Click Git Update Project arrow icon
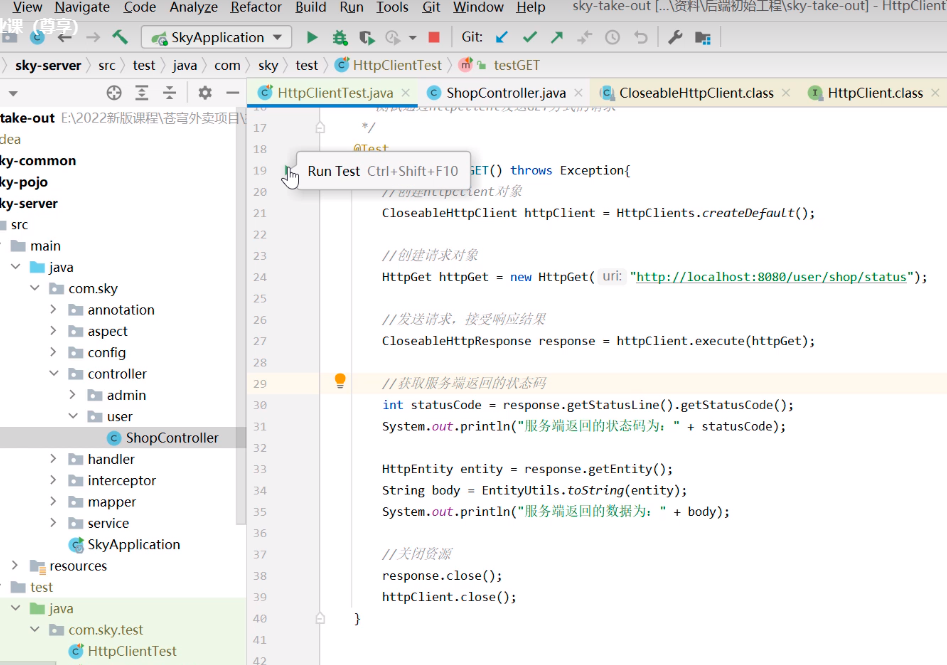This screenshot has height=665, width=947. tap(502, 37)
